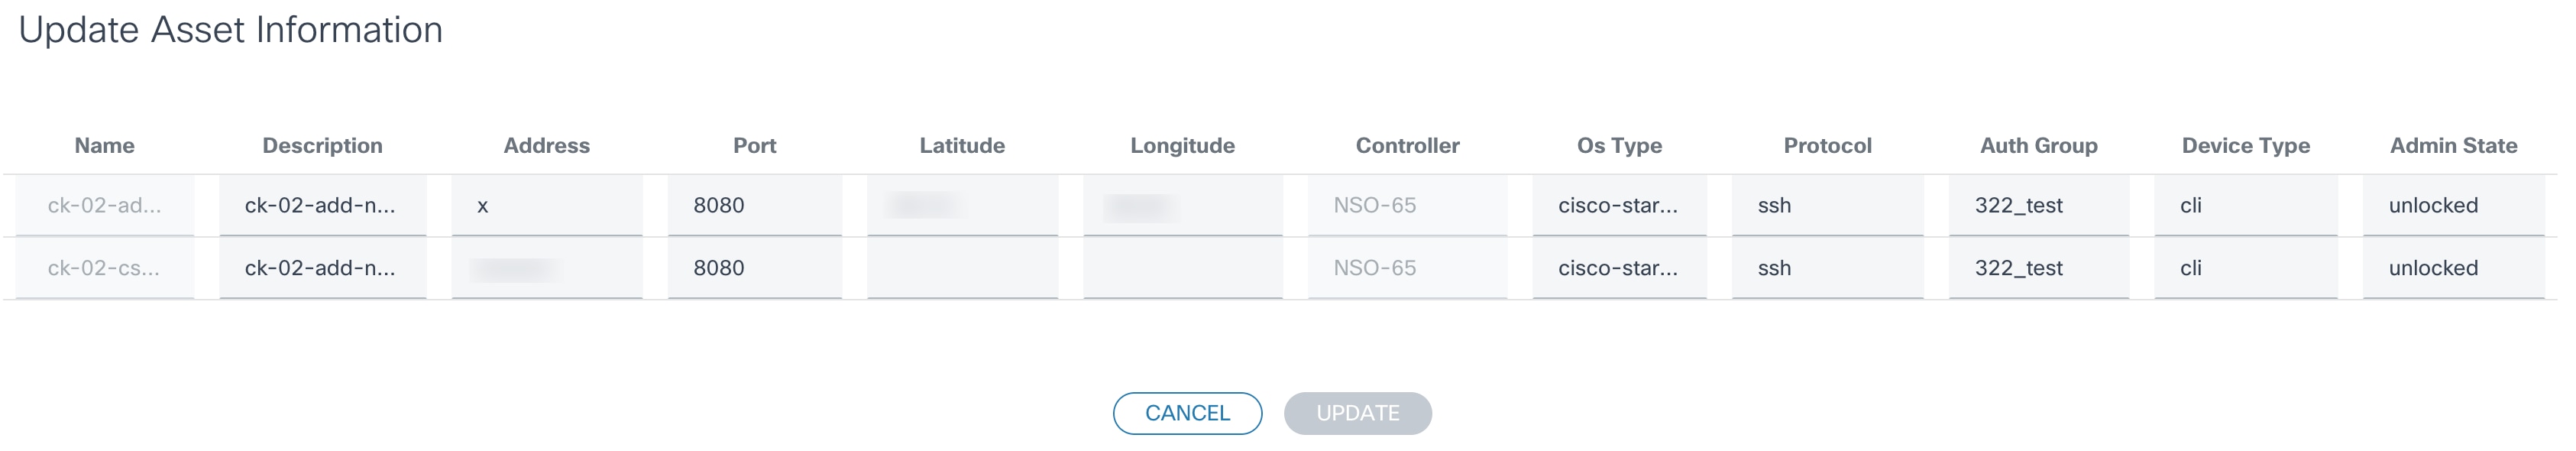Image resolution: width=2576 pixels, height=451 pixels.
Task: Change second row Admin State unlocked
Action: (x=2453, y=268)
